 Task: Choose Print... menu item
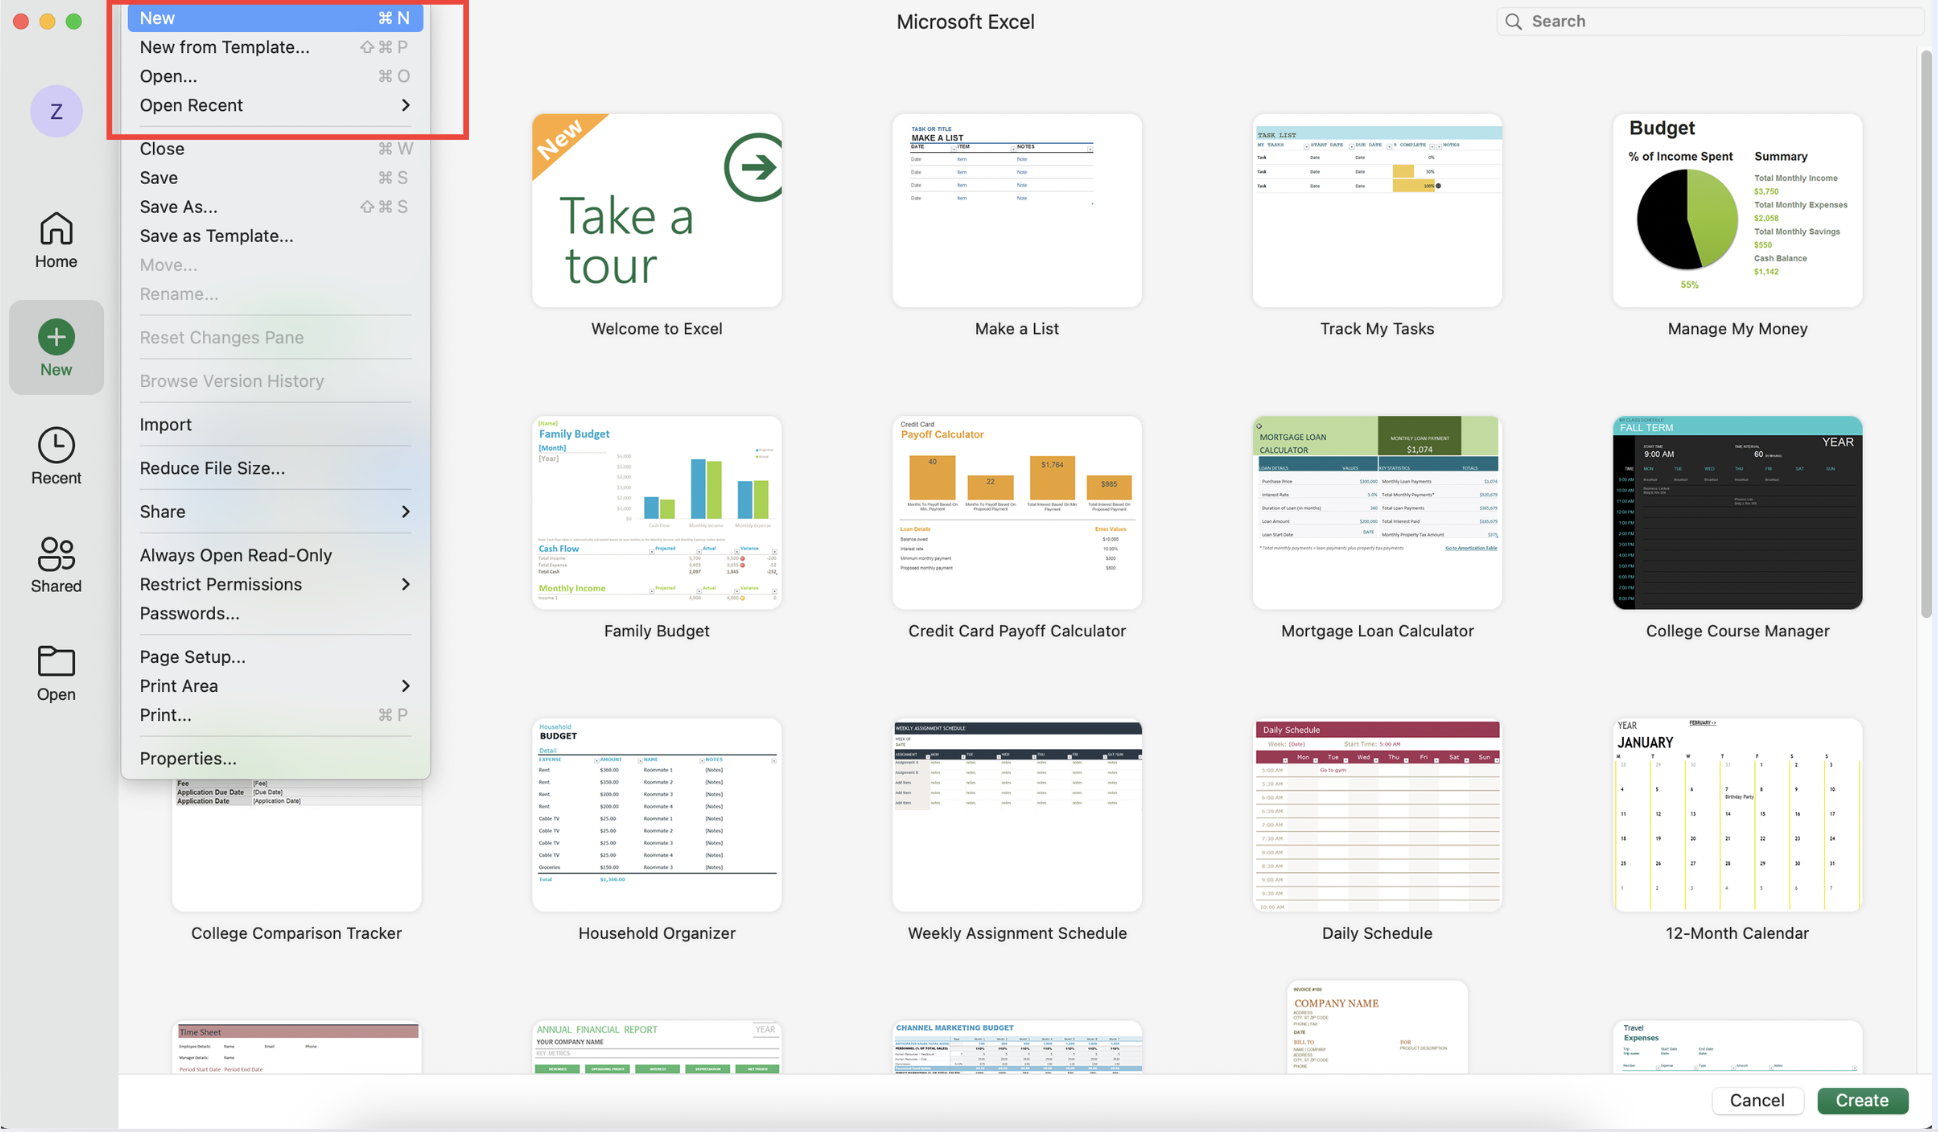point(275,715)
